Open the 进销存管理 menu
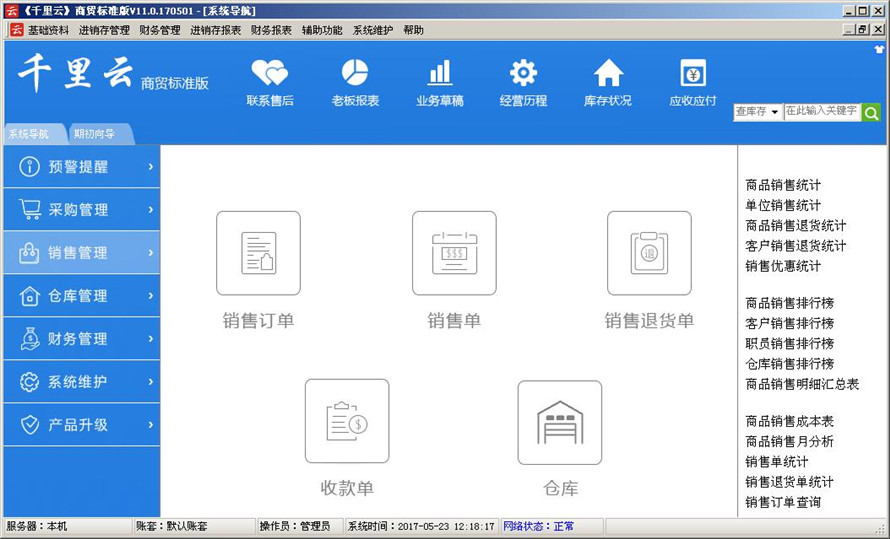The image size is (890, 539). pyautogui.click(x=104, y=30)
